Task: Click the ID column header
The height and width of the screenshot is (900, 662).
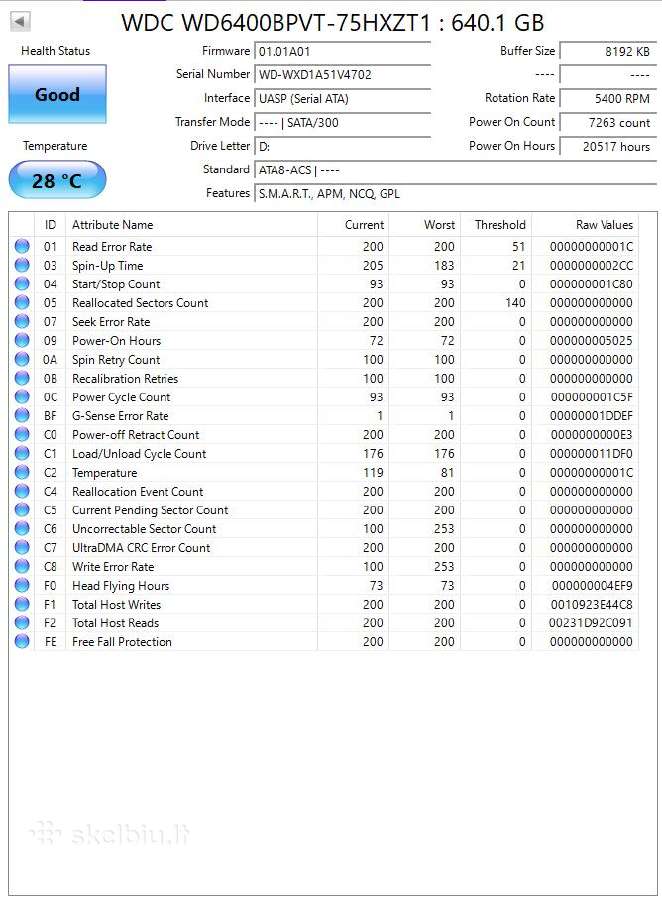Action: point(51,224)
